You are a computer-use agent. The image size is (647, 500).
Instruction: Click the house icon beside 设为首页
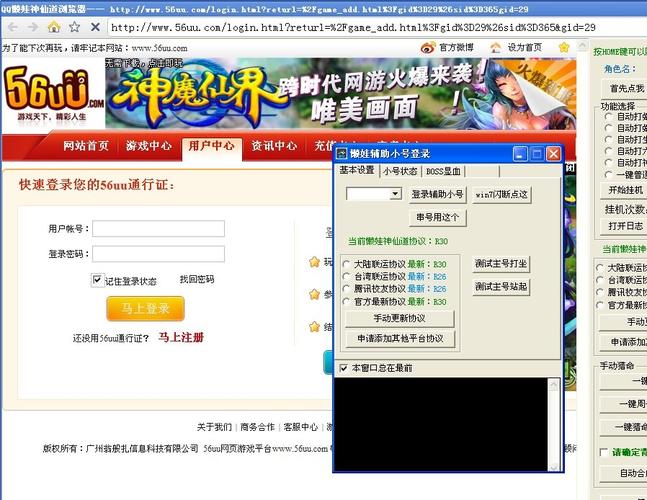pyautogui.click(x=495, y=48)
